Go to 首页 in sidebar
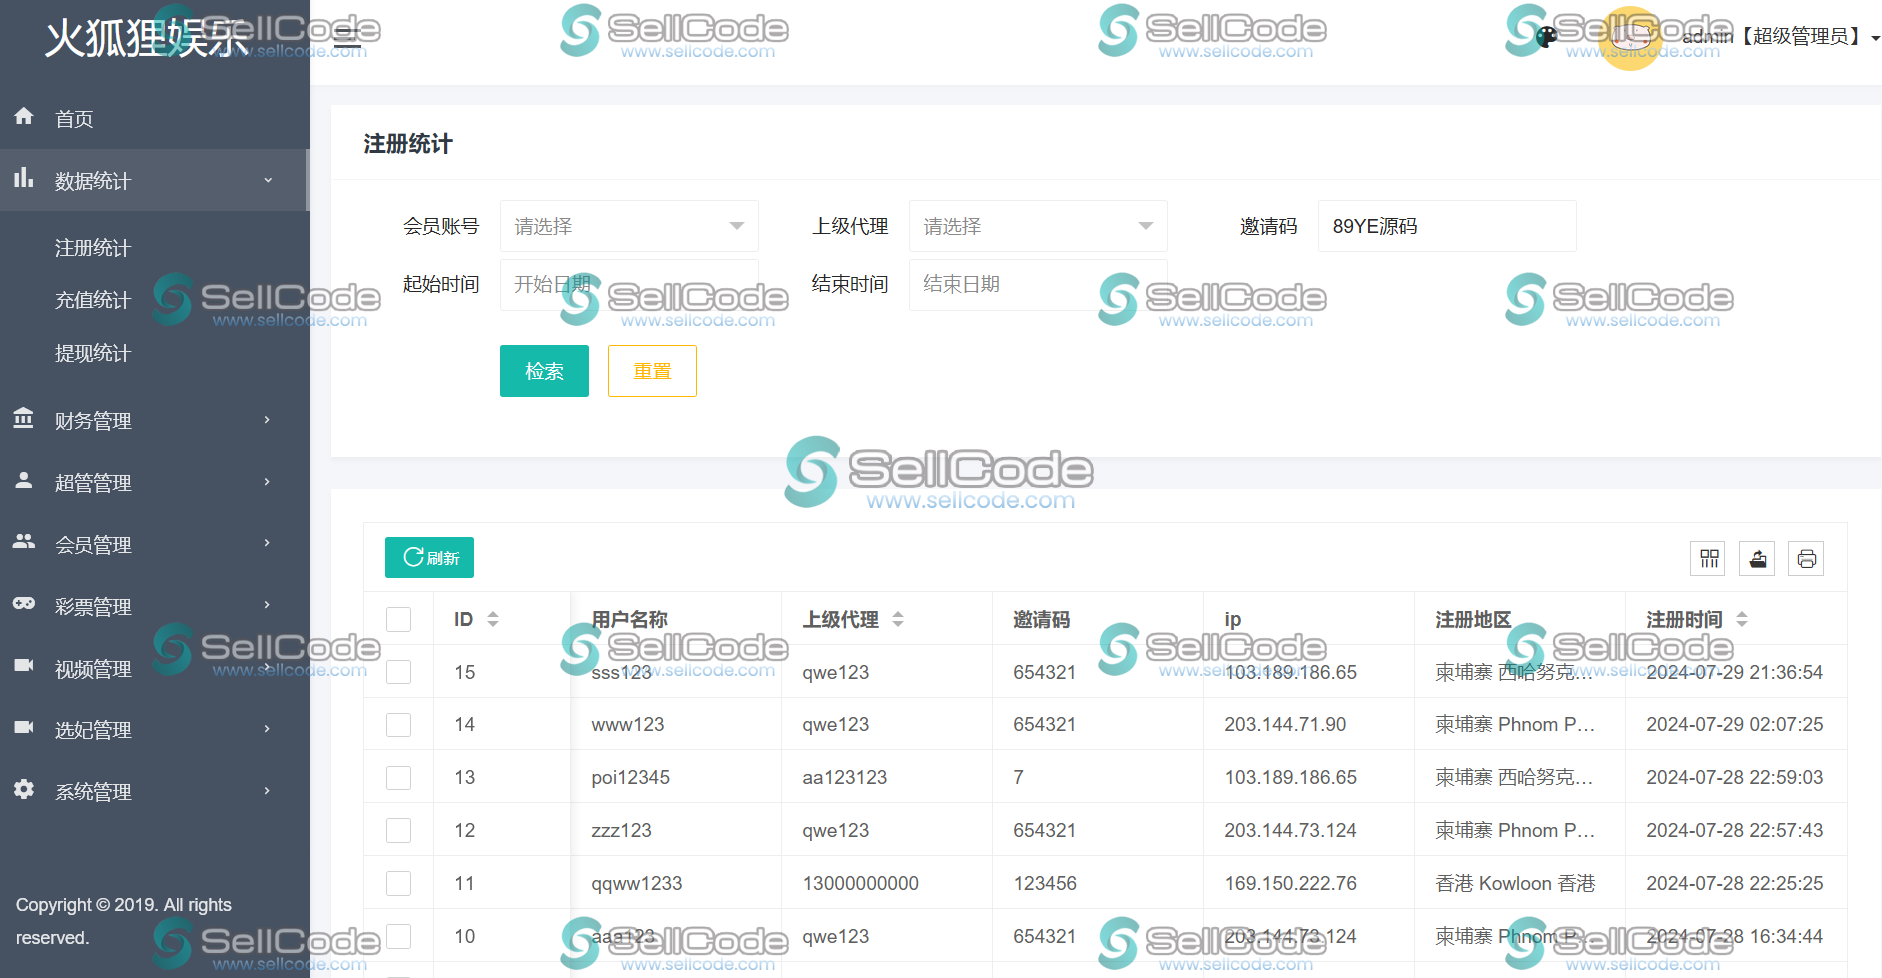 155,118
